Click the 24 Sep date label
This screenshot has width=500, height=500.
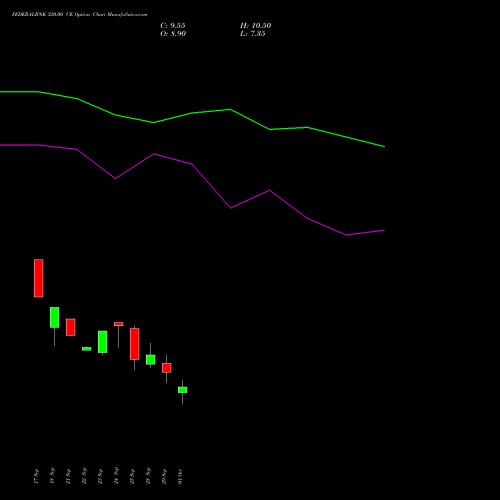116,476
